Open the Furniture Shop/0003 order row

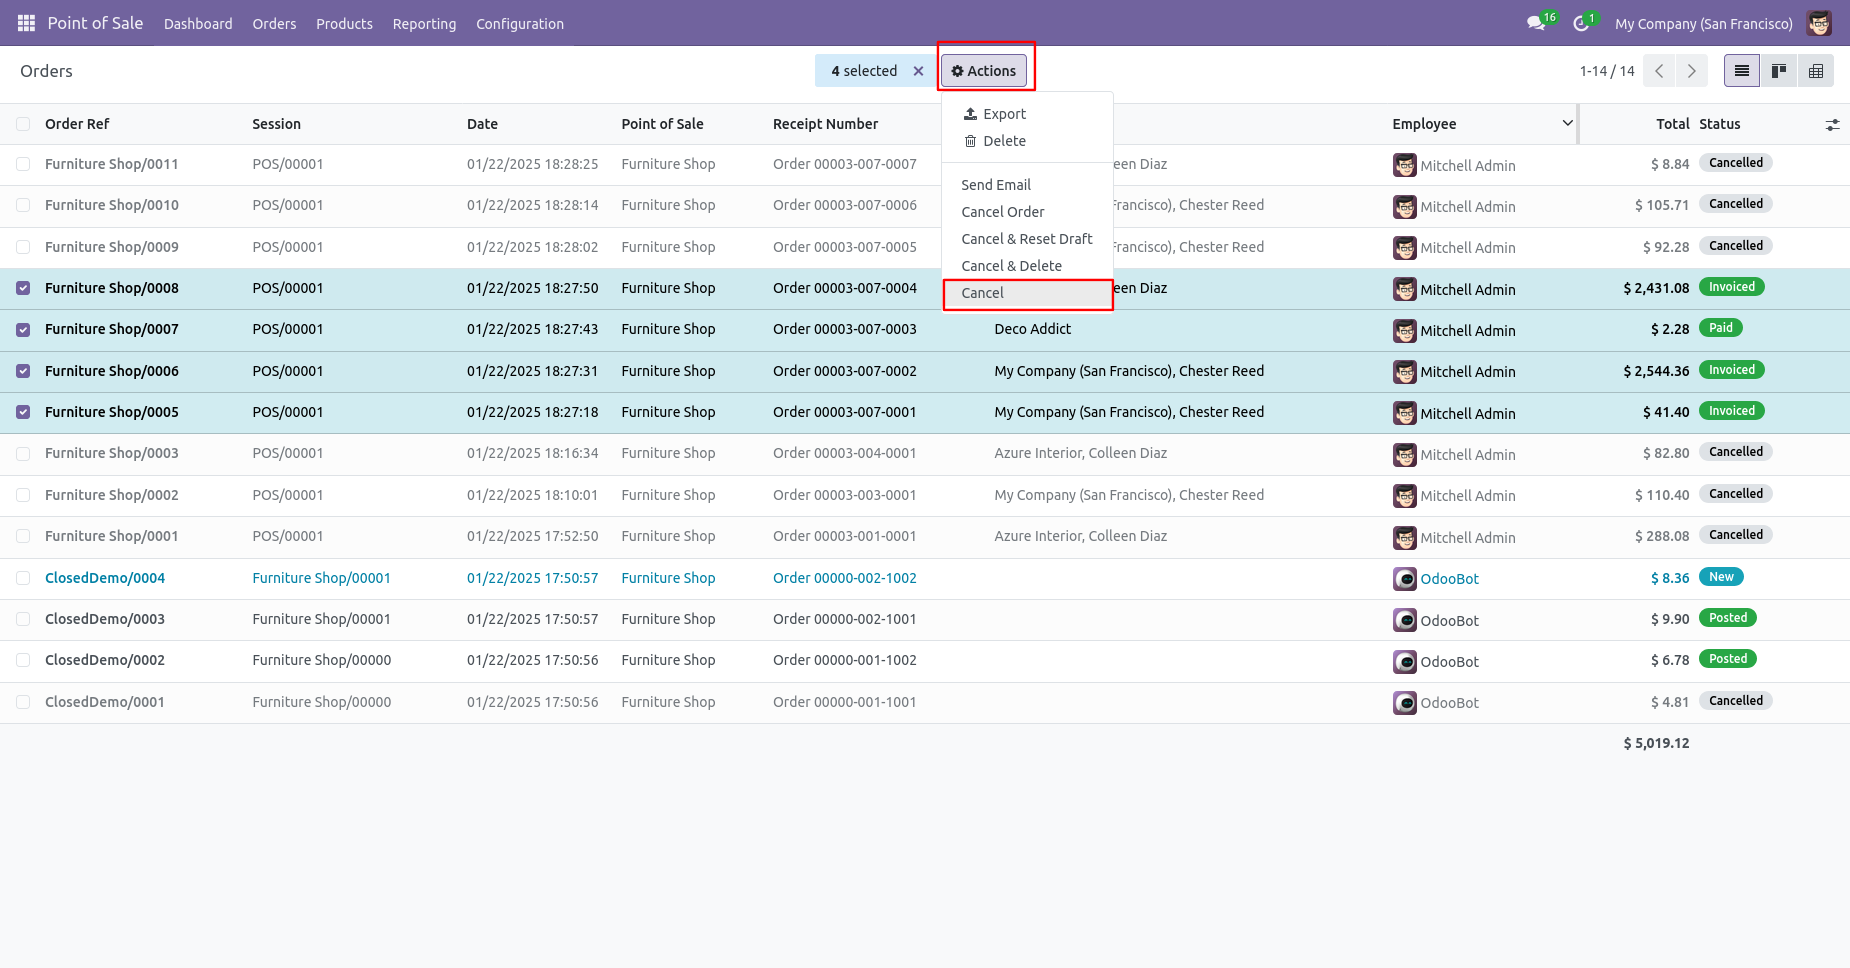[x=925, y=454]
